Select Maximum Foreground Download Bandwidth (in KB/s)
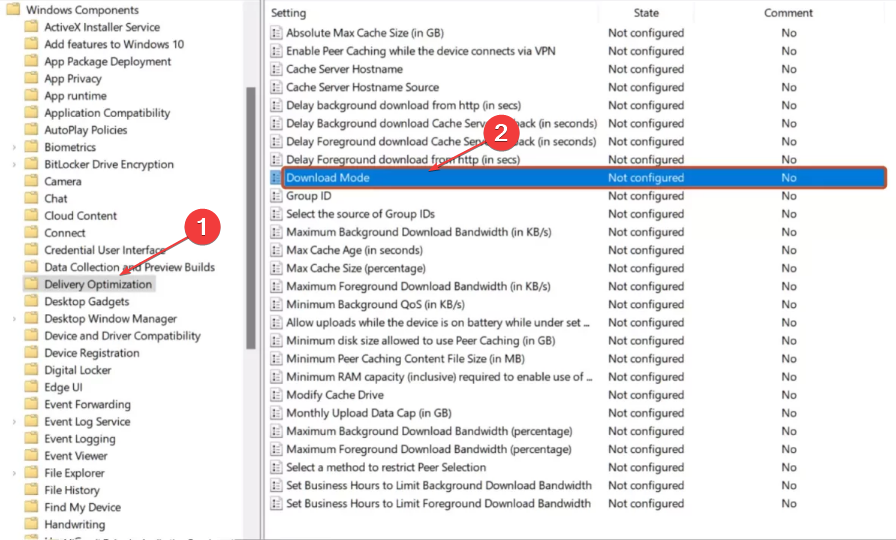The image size is (896, 540). [418, 286]
